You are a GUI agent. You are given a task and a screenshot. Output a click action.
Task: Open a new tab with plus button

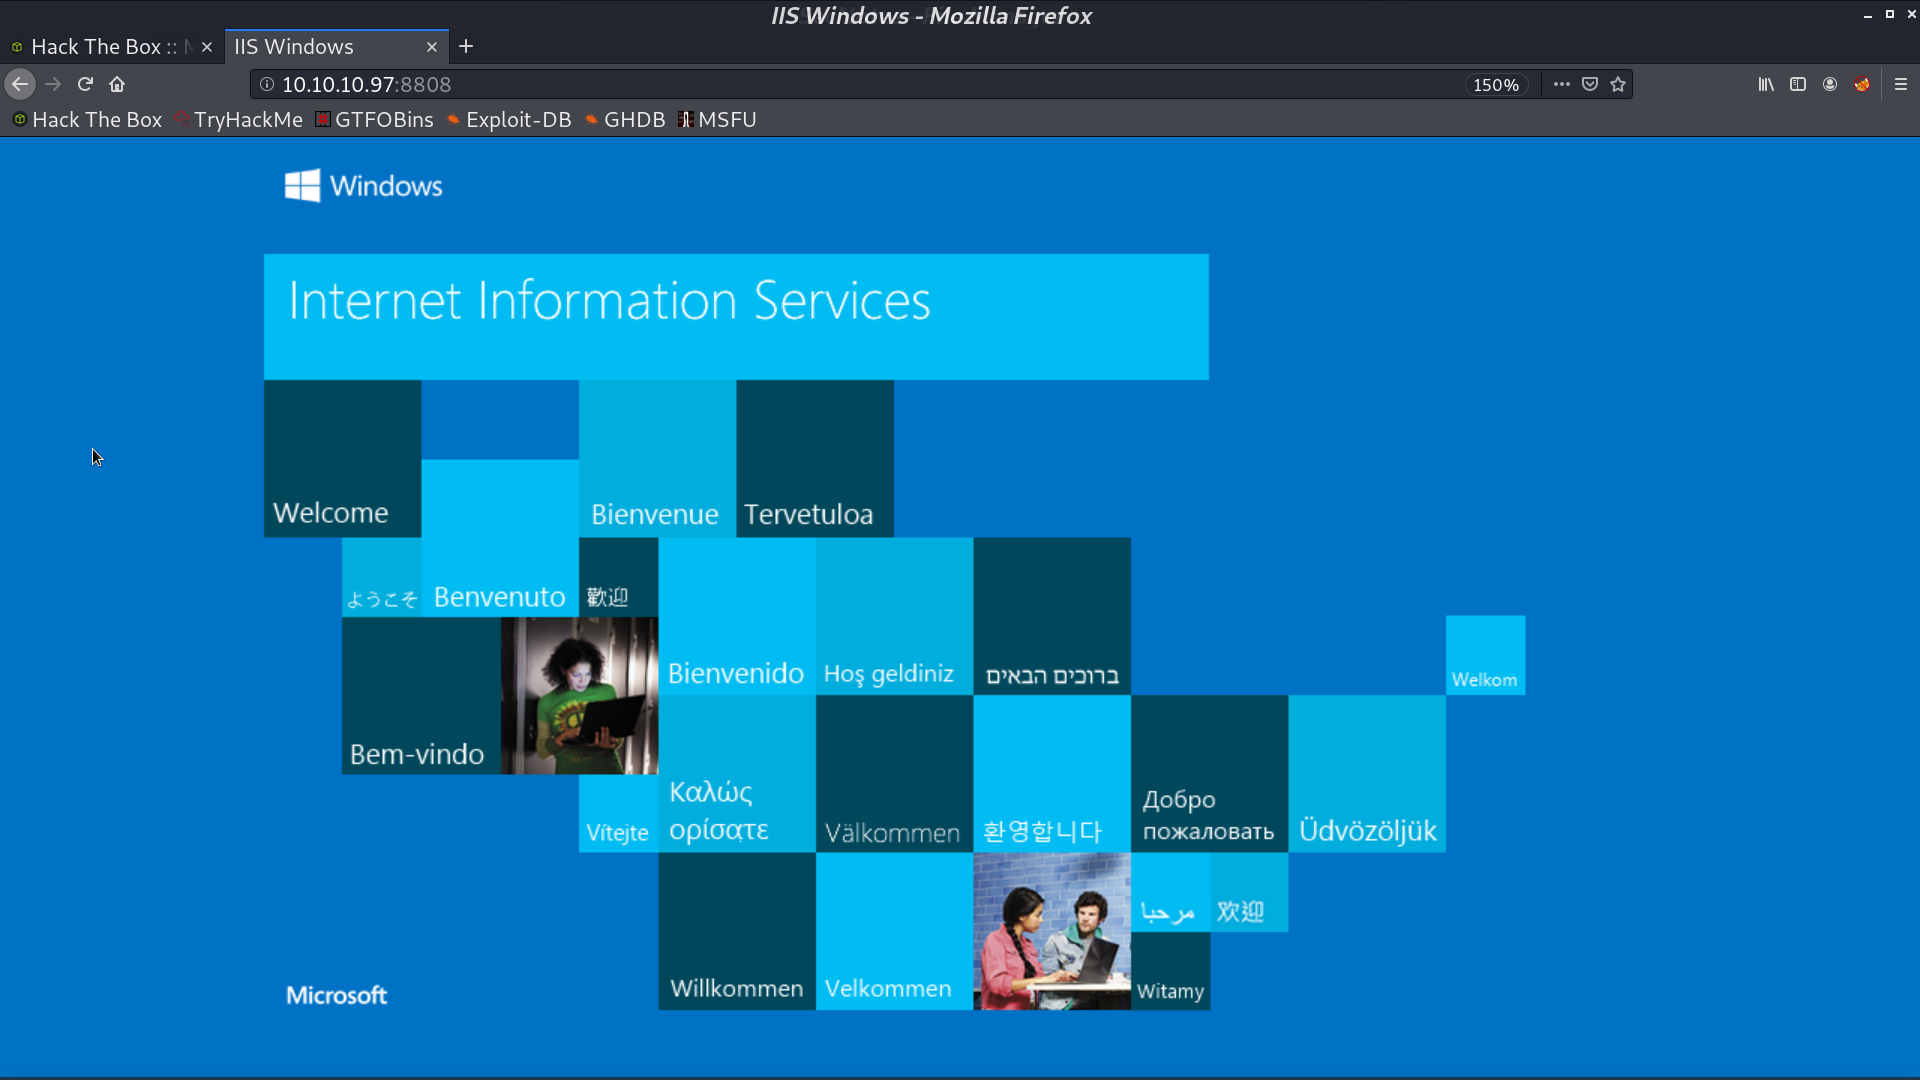click(466, 46)
